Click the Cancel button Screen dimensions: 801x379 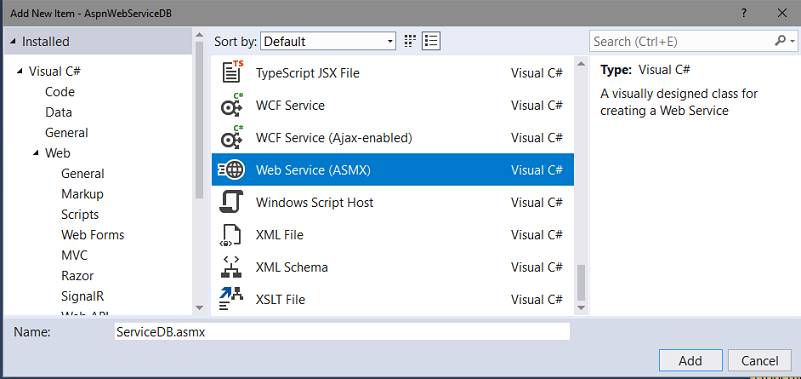tap(760, 361)
